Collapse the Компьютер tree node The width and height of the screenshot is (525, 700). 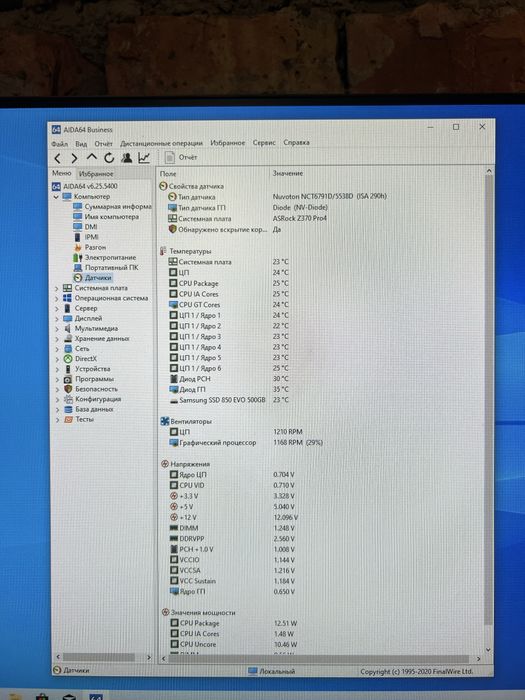pos(56,196)
